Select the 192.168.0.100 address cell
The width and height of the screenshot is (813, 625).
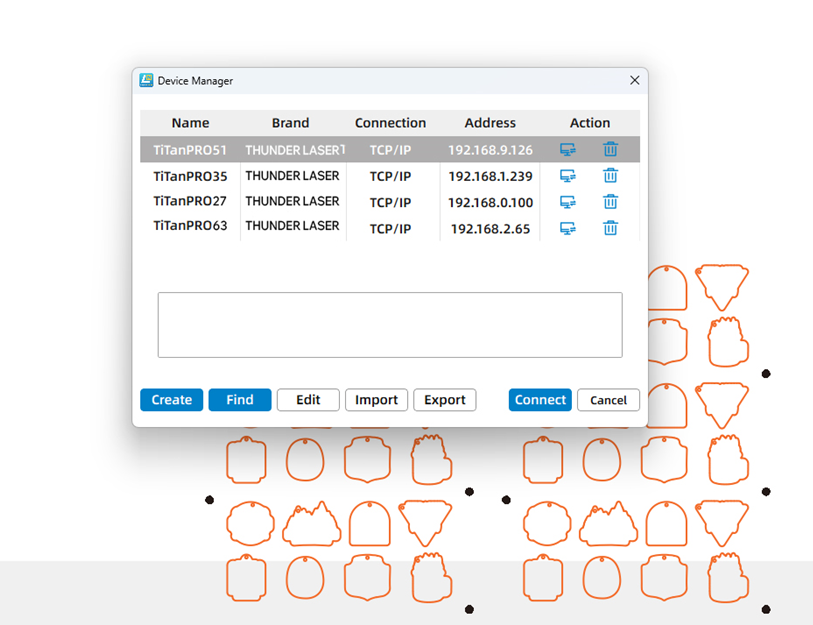(x=490, y=203)
